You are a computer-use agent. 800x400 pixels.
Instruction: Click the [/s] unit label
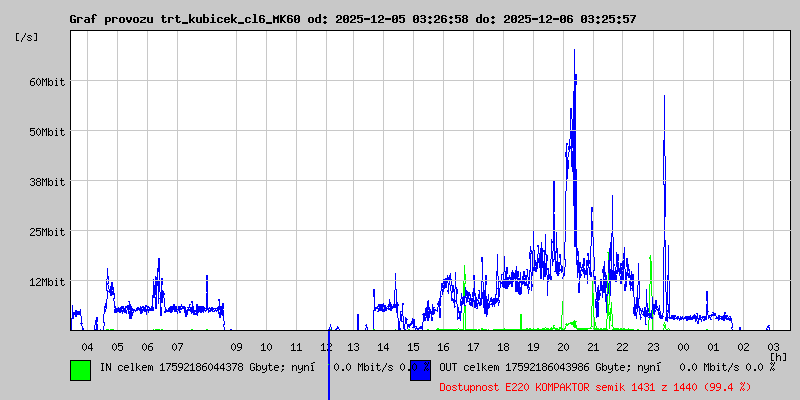point(27,37)
